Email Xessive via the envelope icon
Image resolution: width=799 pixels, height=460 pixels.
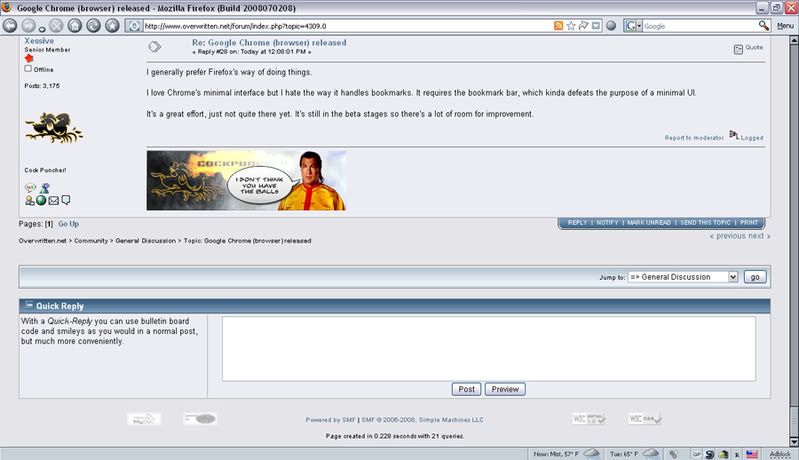tap(54, 201)
